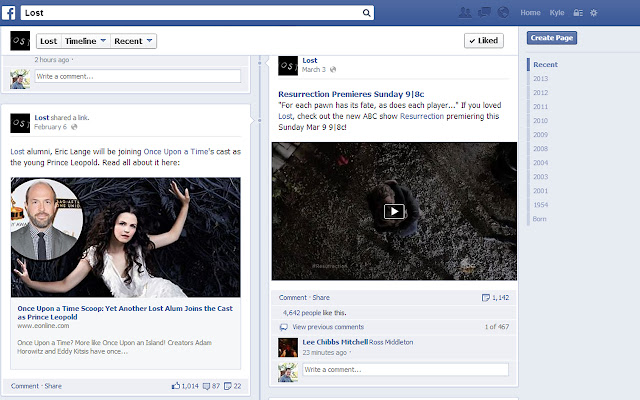
Task: Click Comment on the February 6 post
Action: click(x=25, y=386)
